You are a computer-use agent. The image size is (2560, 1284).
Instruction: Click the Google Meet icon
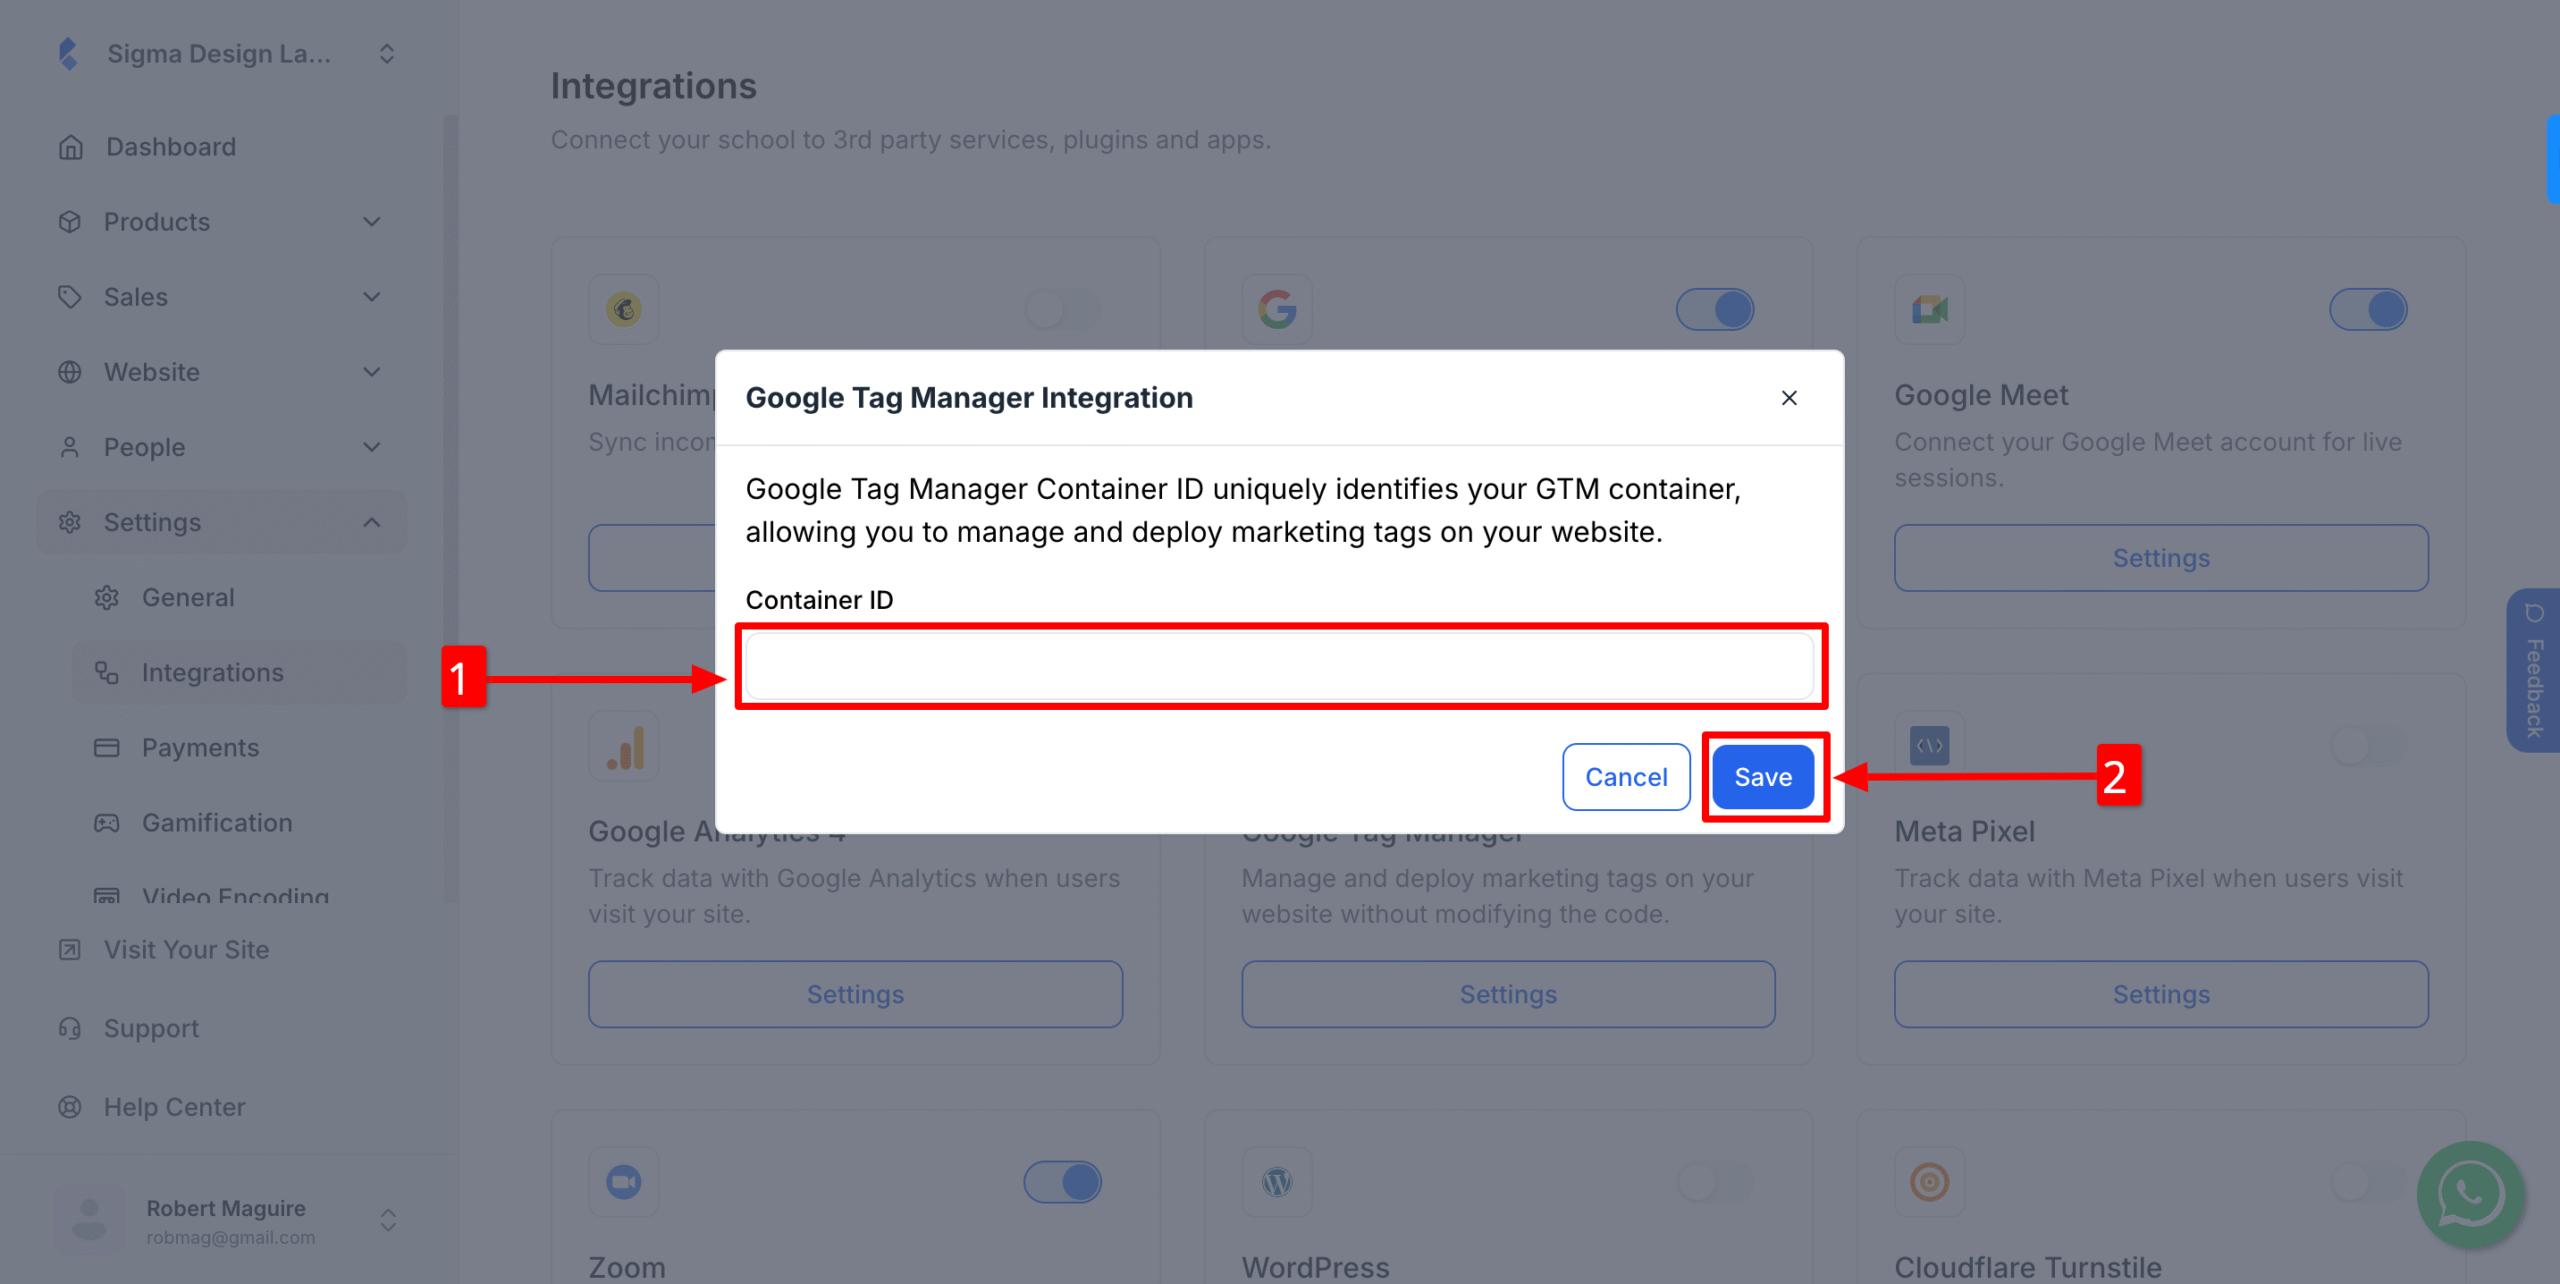tap(1929, 309)
